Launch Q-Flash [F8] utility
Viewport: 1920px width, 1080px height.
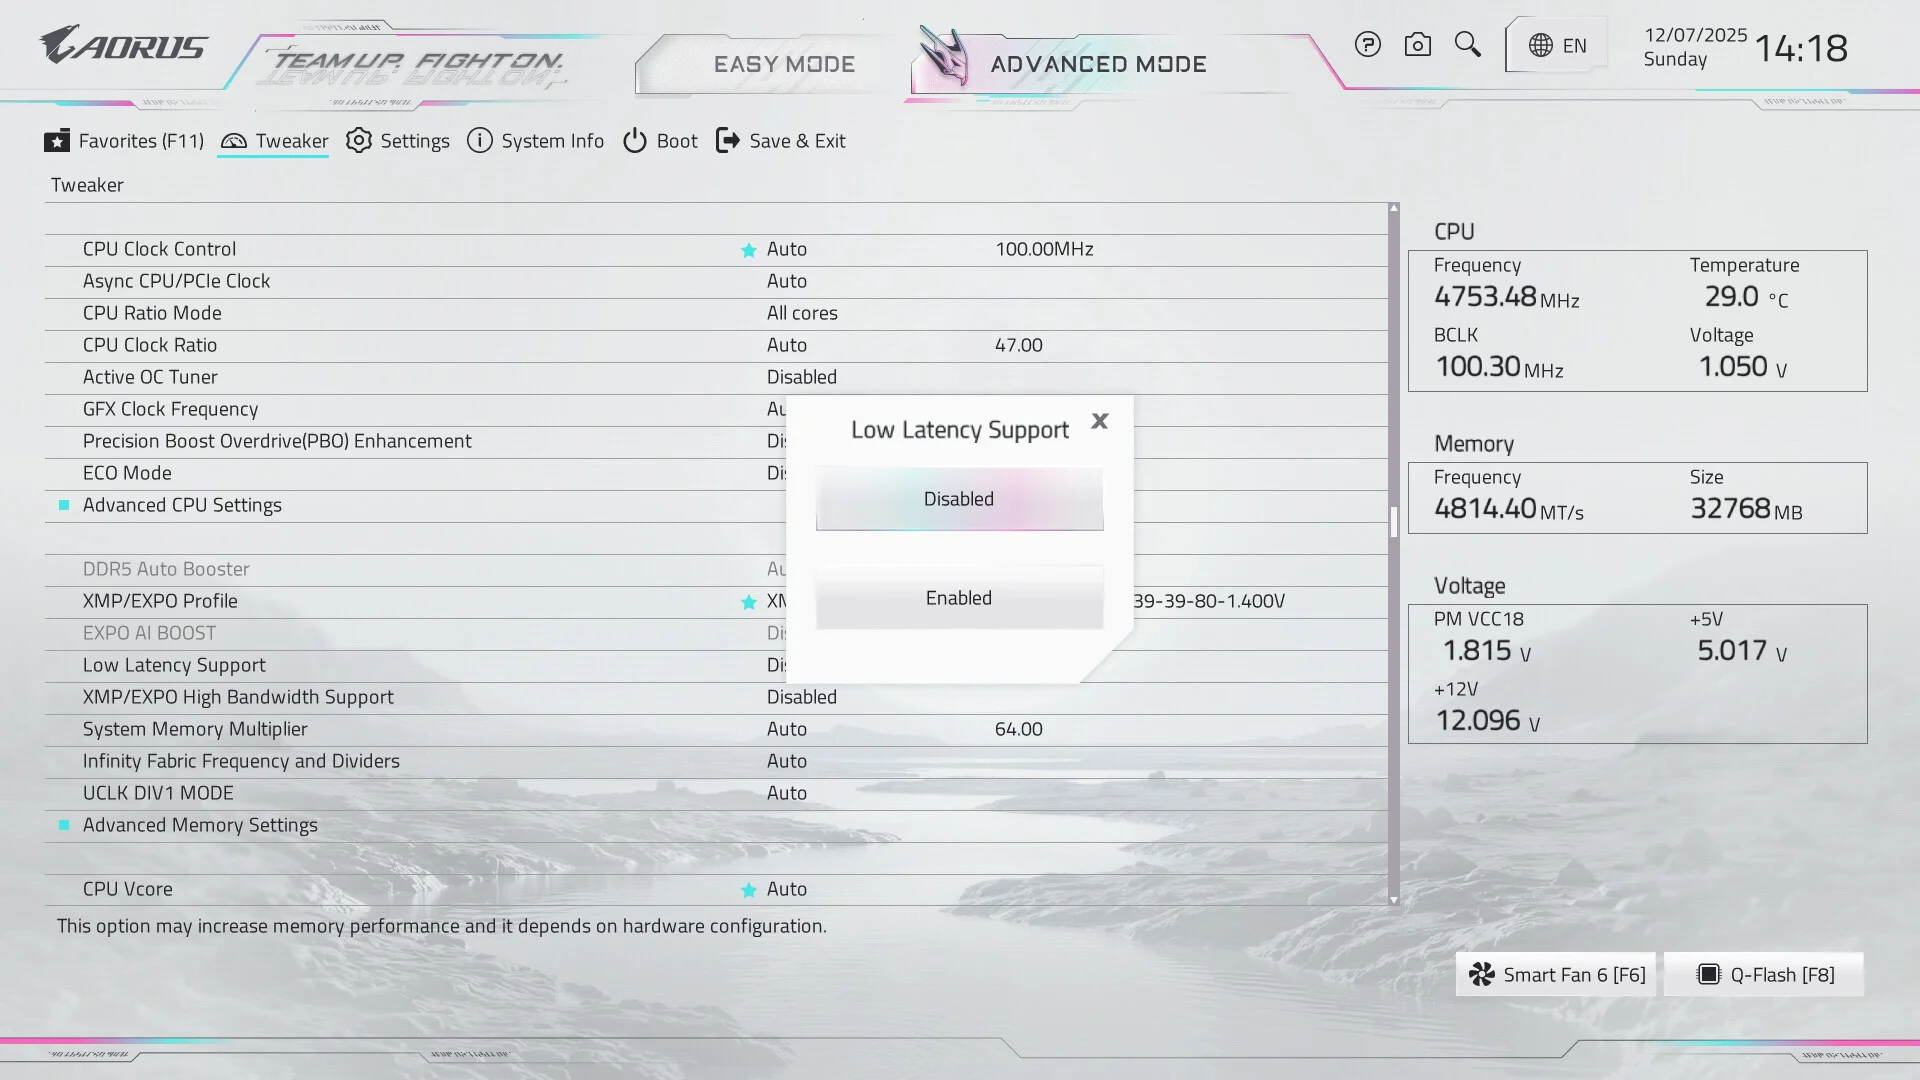(x=1765, y=975)
